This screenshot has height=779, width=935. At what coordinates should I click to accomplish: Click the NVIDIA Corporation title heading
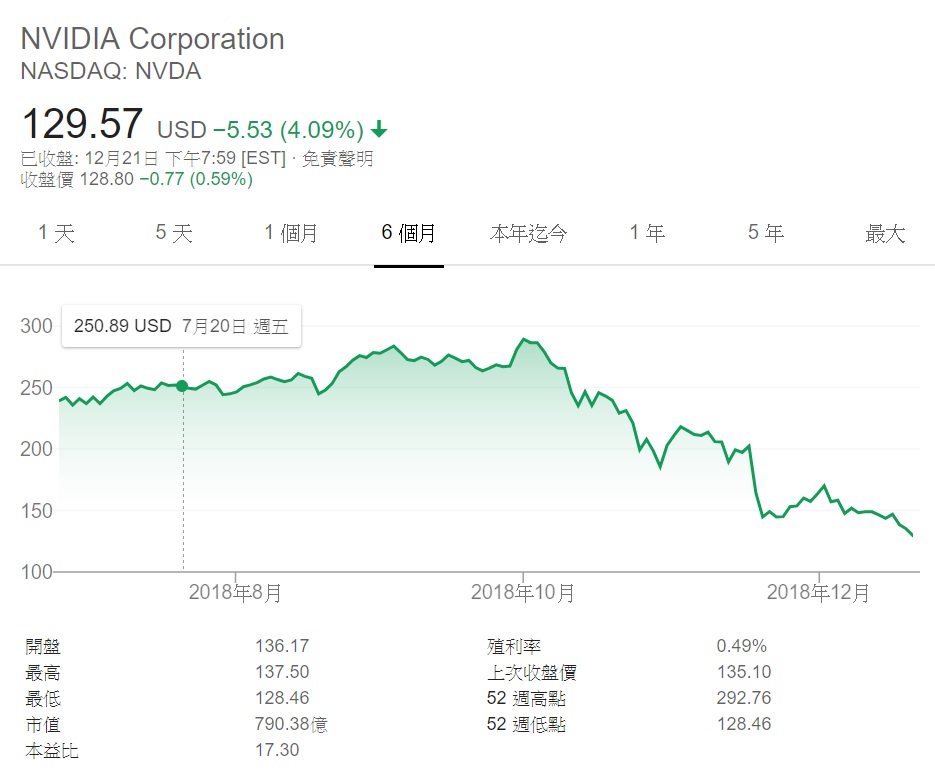[x=152, y=39]
